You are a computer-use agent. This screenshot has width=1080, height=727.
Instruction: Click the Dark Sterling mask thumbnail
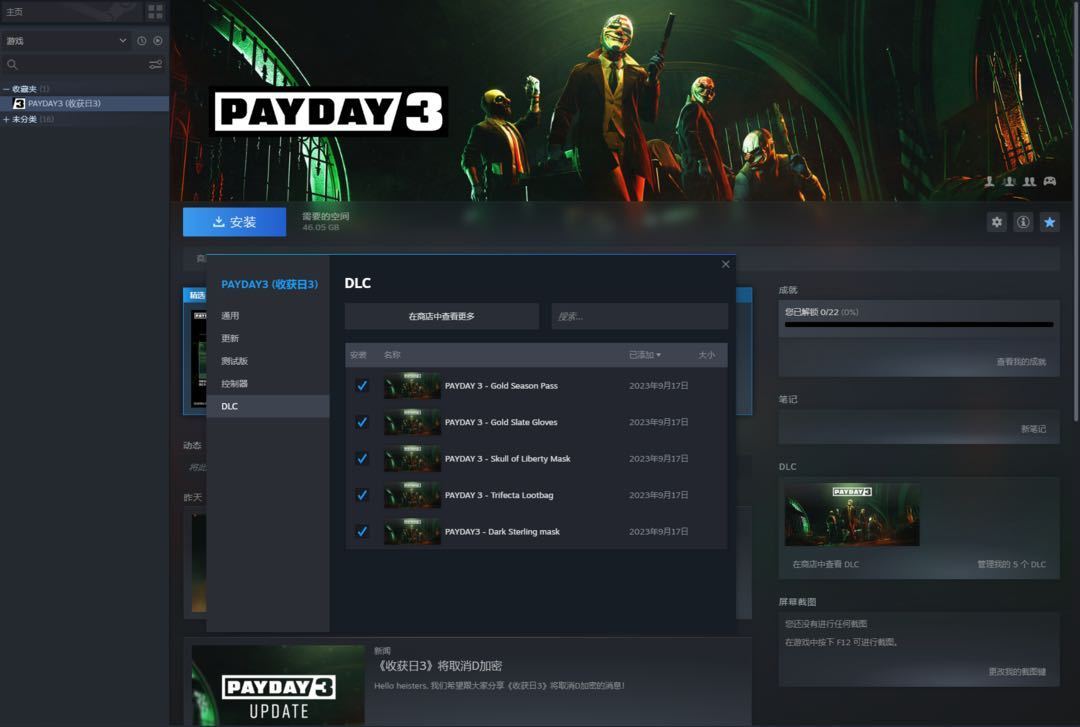(412, 532)
